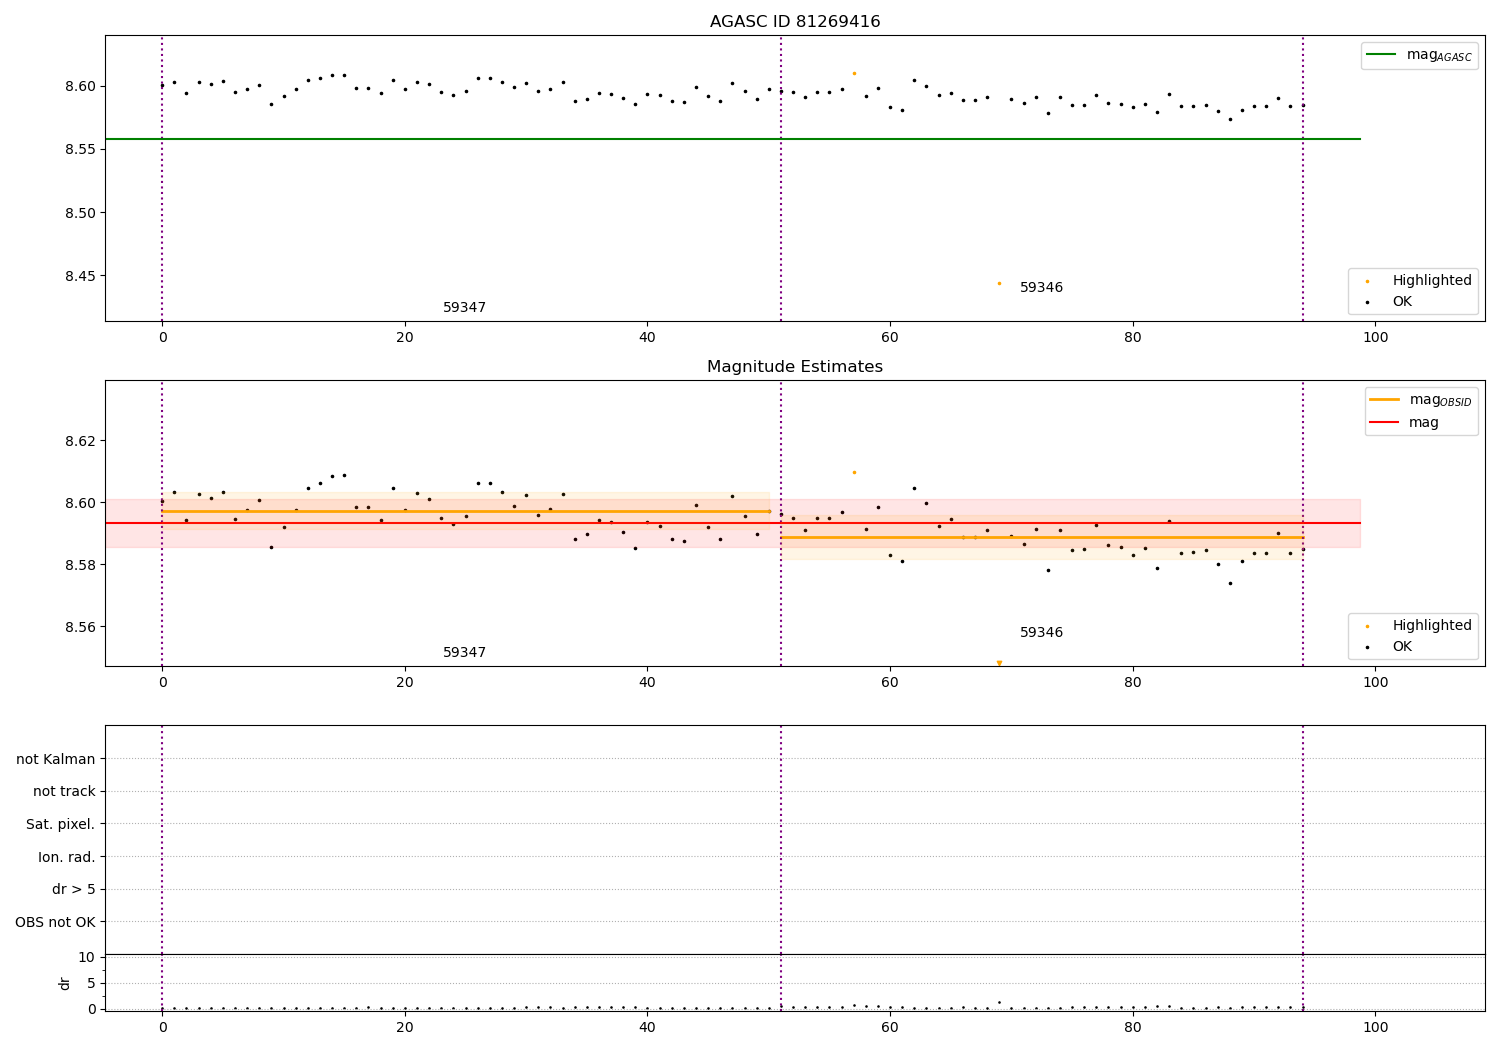Click the orange highlighted point near 8.61 in top plot
The image size is (1500, 1050).
click(854, 73)
